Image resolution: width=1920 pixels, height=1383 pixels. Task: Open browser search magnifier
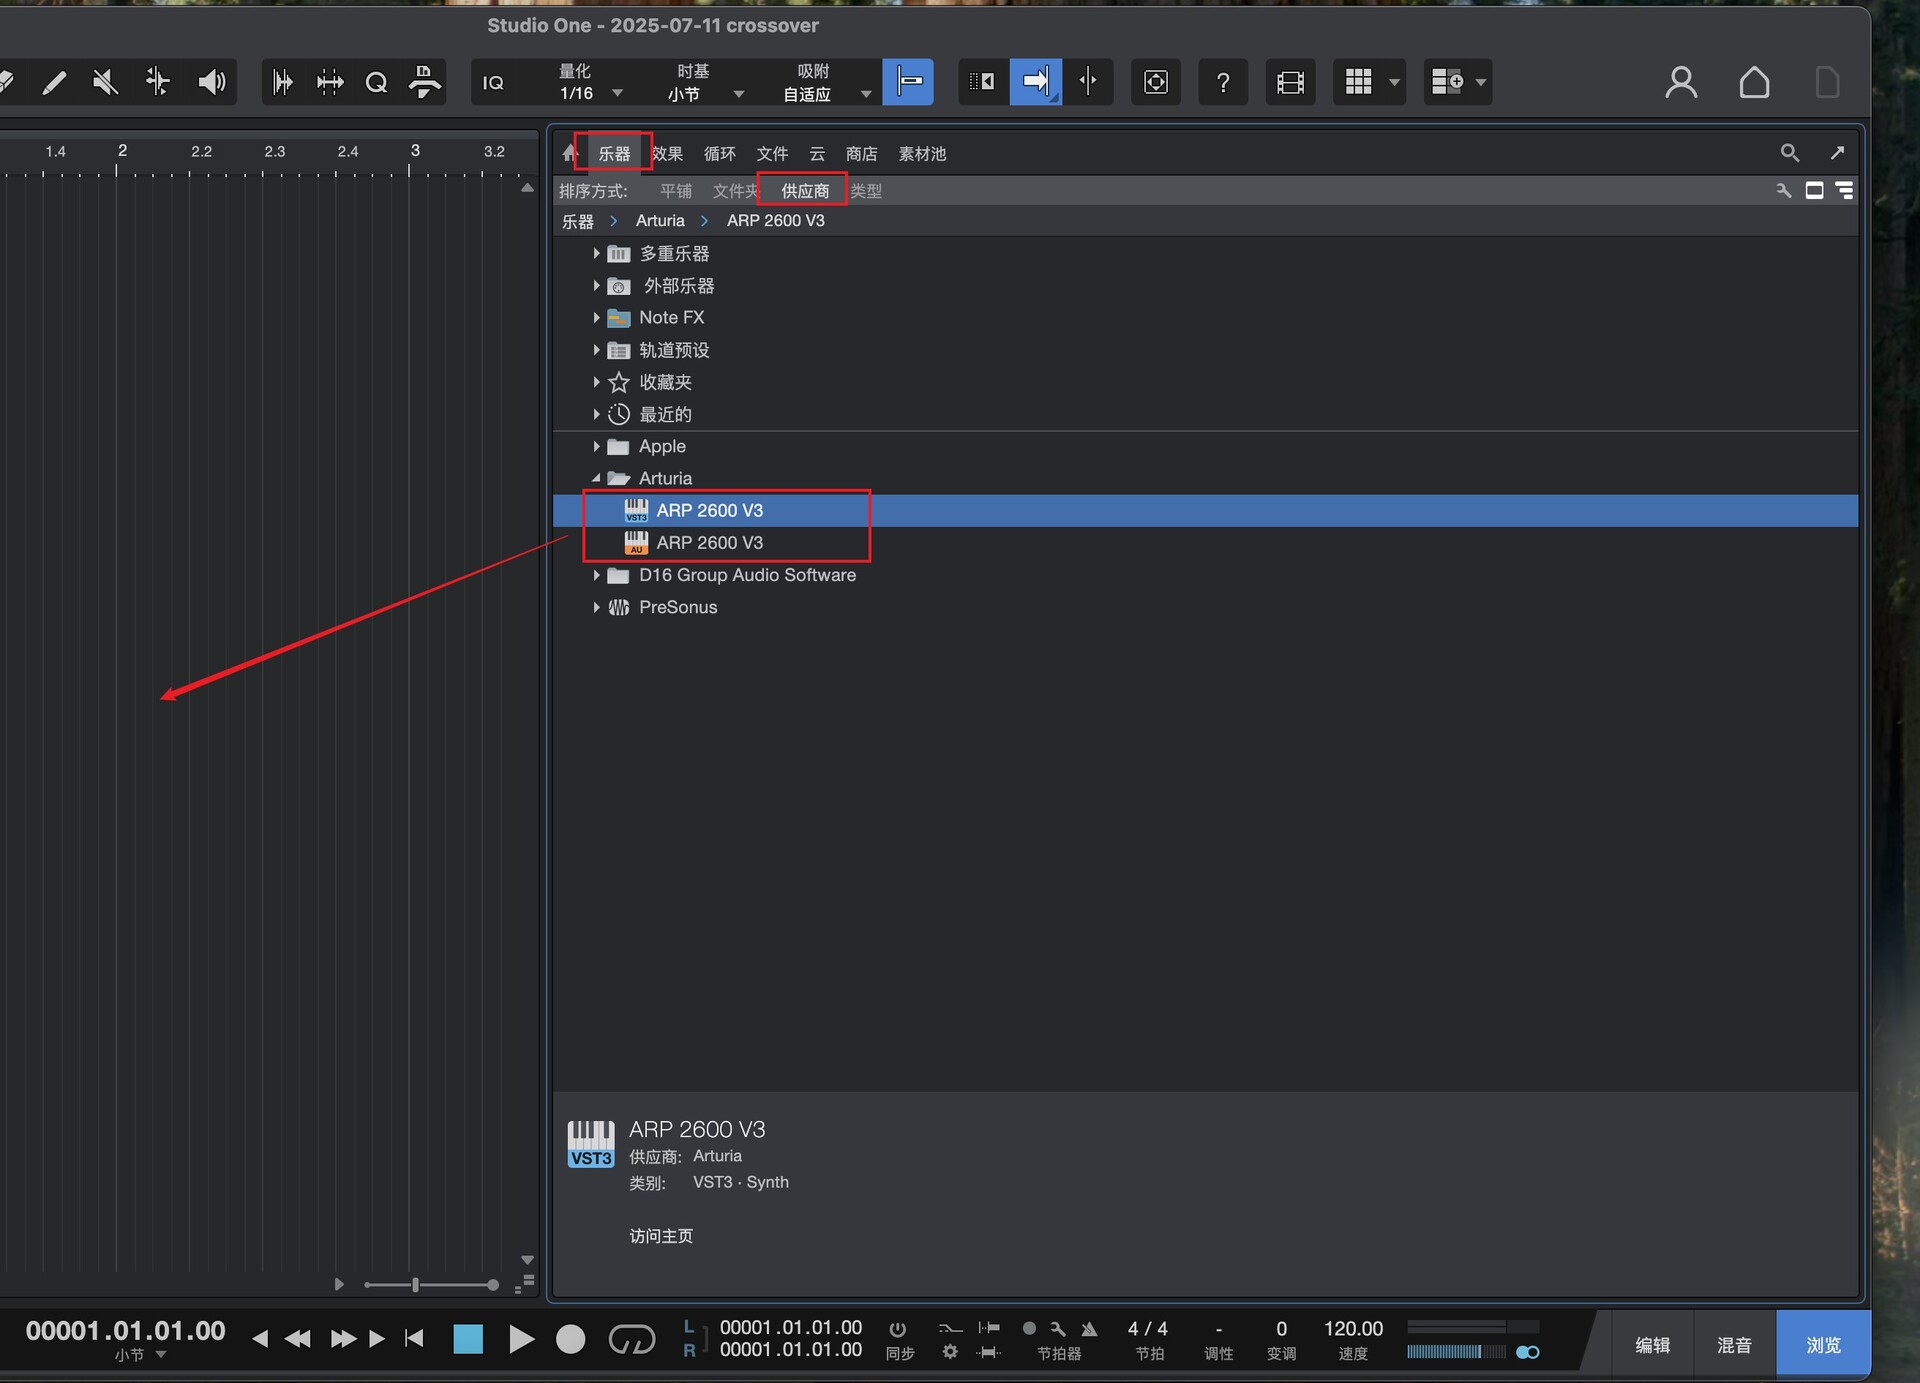pyautogui.click(x=1789, y=152)
